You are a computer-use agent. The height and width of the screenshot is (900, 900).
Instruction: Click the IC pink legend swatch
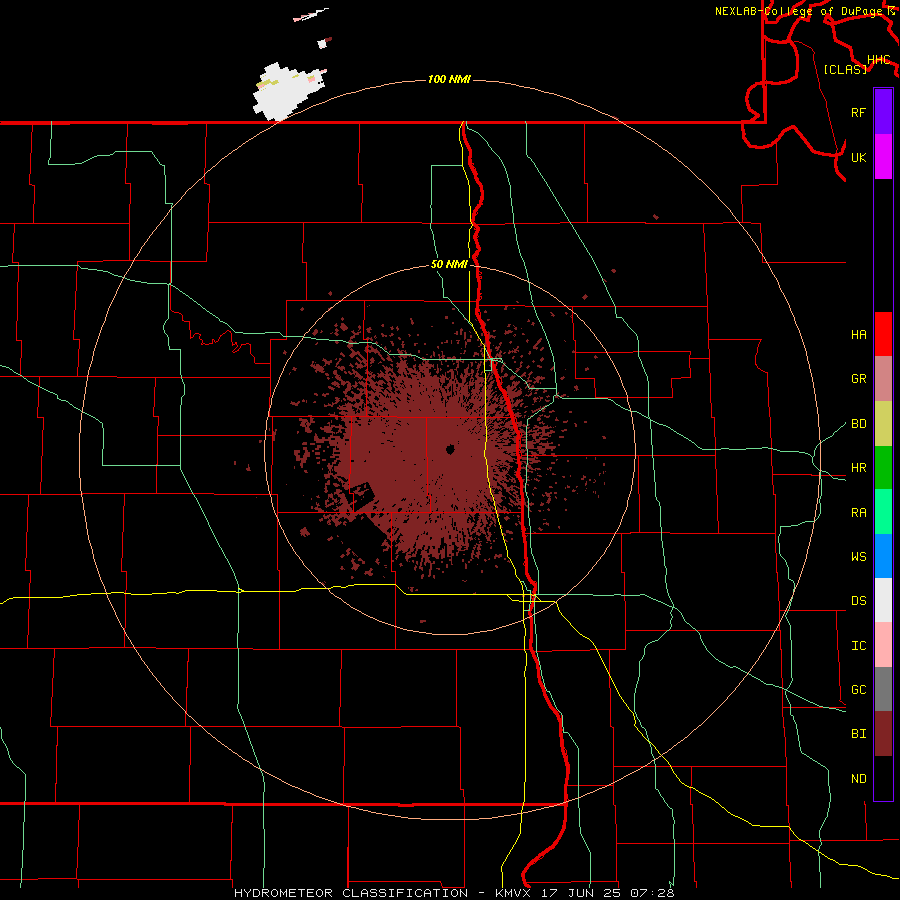[883, 645]
